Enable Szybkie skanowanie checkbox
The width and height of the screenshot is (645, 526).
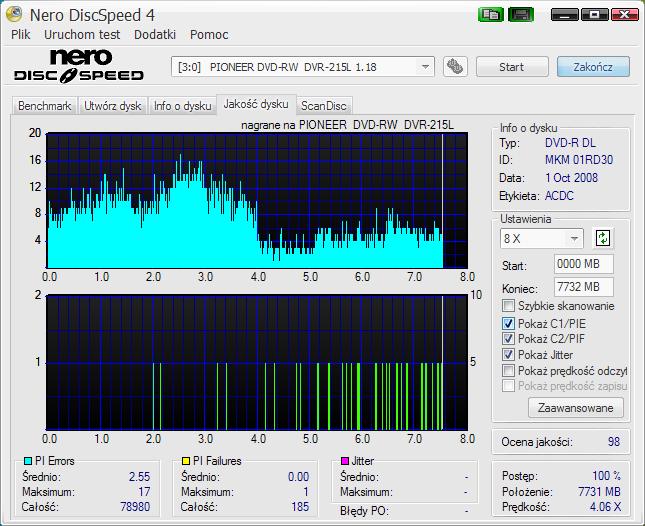coord(508,306)
